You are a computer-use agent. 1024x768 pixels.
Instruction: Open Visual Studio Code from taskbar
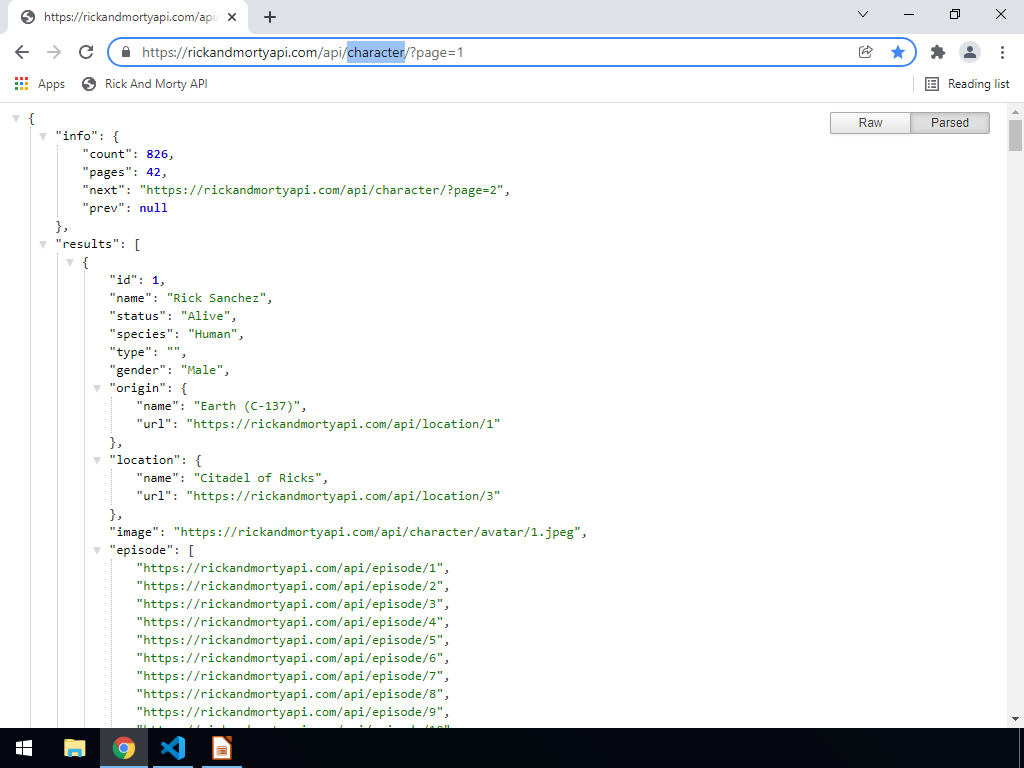point(173,748)
